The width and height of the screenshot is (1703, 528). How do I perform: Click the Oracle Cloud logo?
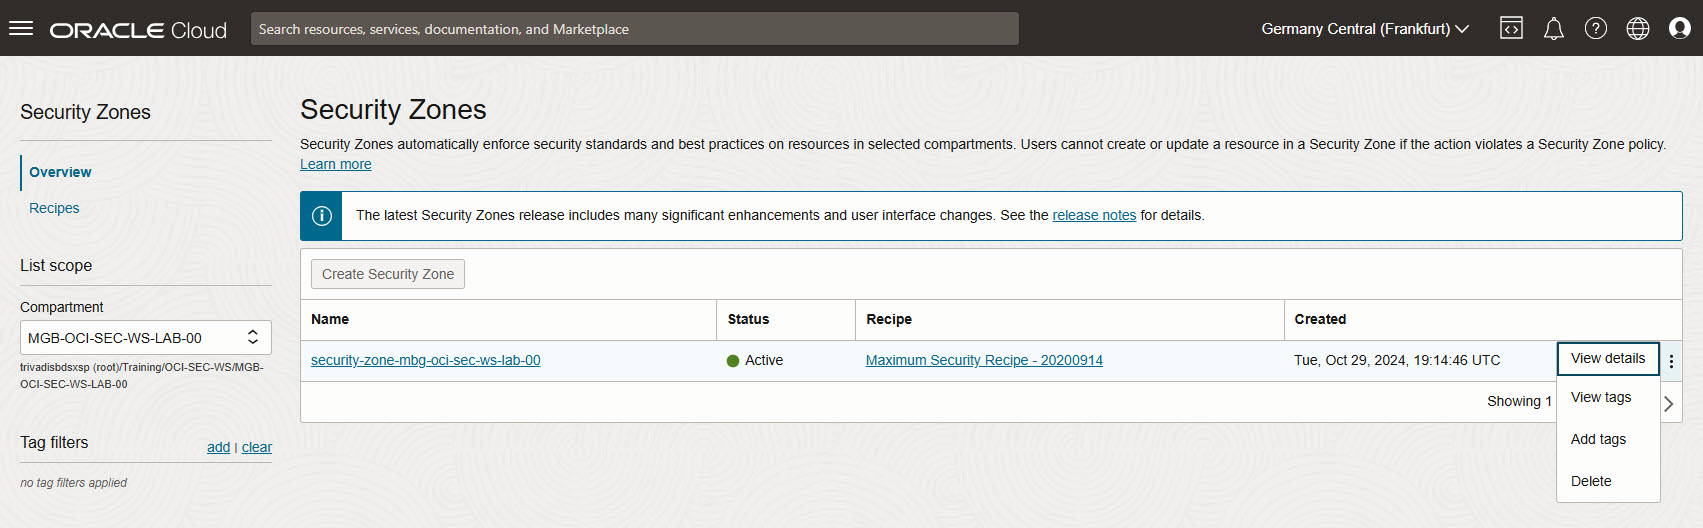click(x=139, y=30)
